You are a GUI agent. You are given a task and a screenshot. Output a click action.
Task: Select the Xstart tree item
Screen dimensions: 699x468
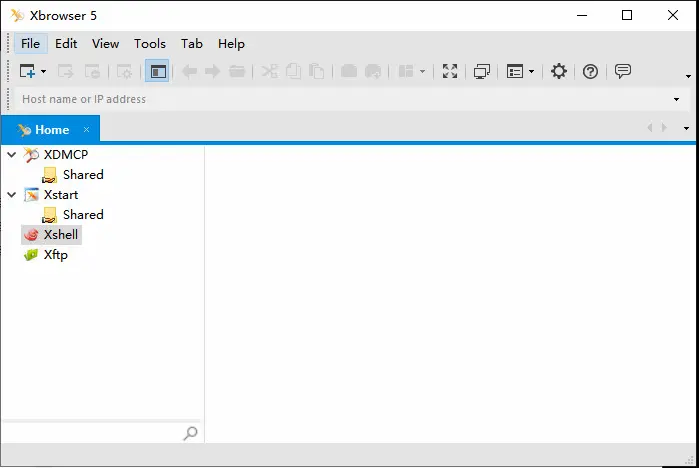click(61, 195)
